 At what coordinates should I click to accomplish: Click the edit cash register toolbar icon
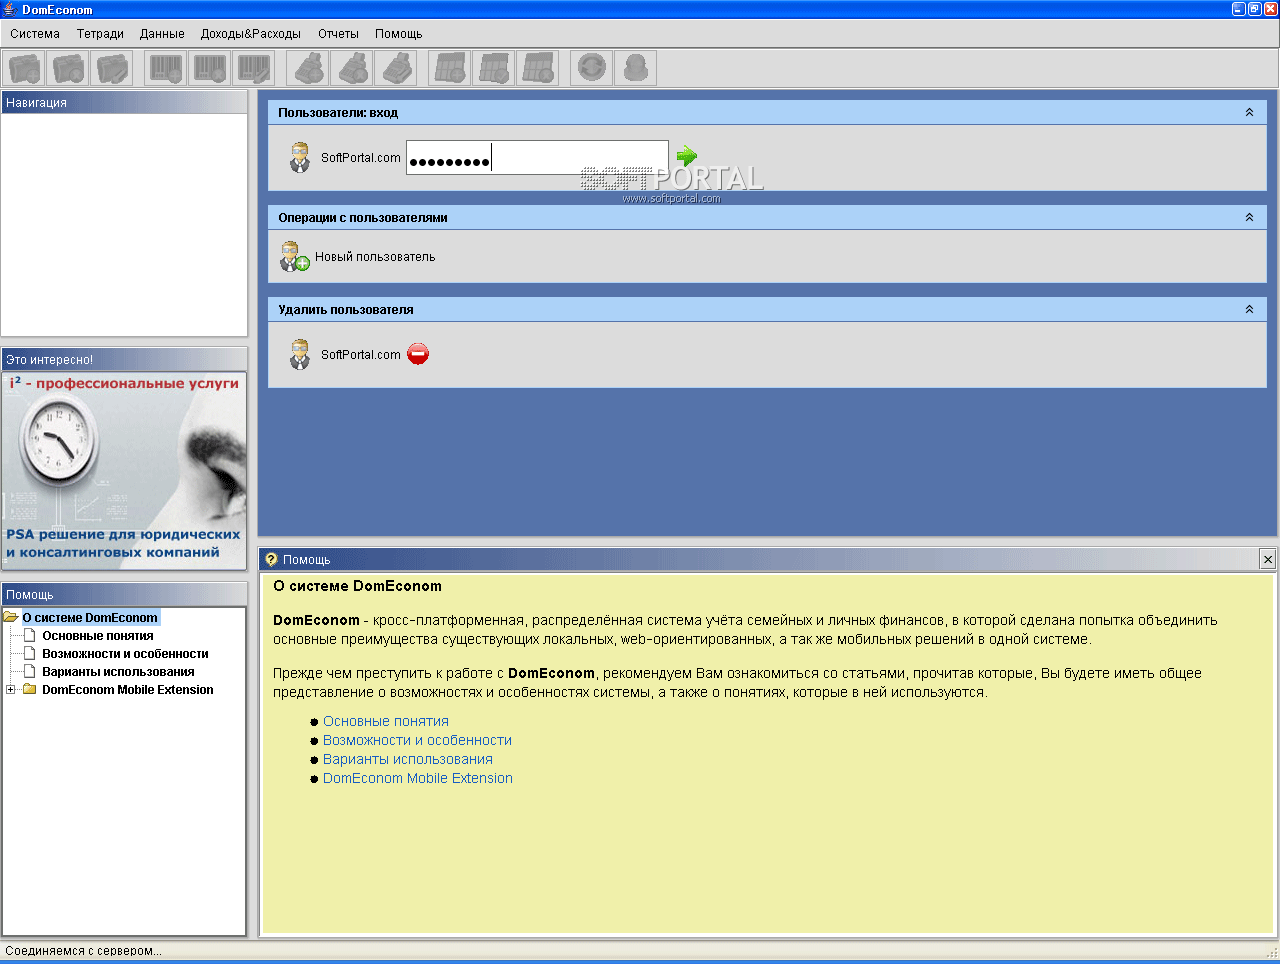[397, 68]
